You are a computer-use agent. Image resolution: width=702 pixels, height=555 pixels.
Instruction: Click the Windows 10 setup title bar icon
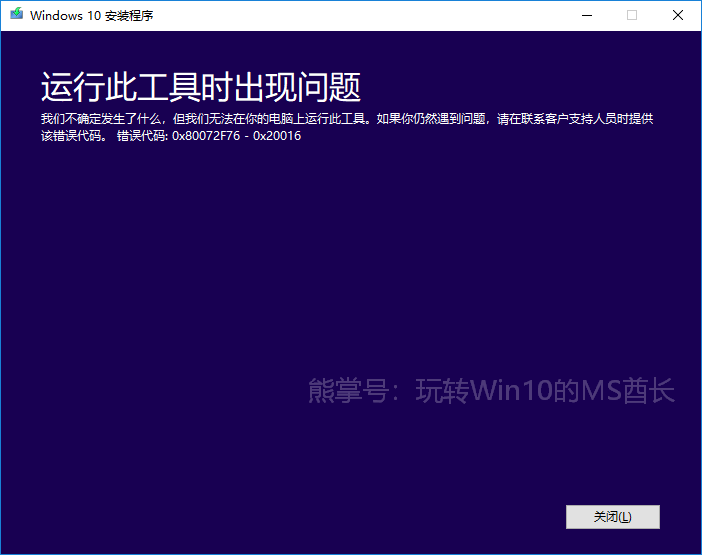(x=17, y=14)
